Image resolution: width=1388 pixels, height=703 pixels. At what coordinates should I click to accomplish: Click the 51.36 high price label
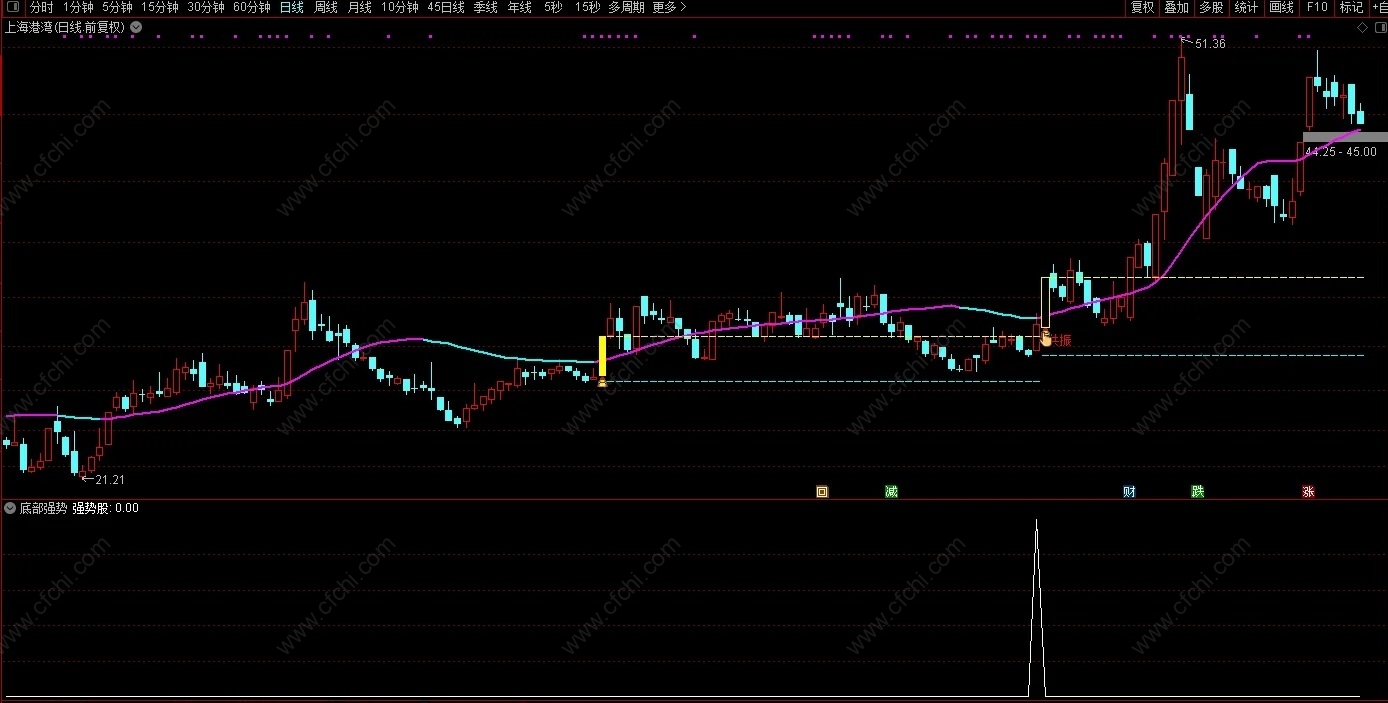click(1210, 44)
